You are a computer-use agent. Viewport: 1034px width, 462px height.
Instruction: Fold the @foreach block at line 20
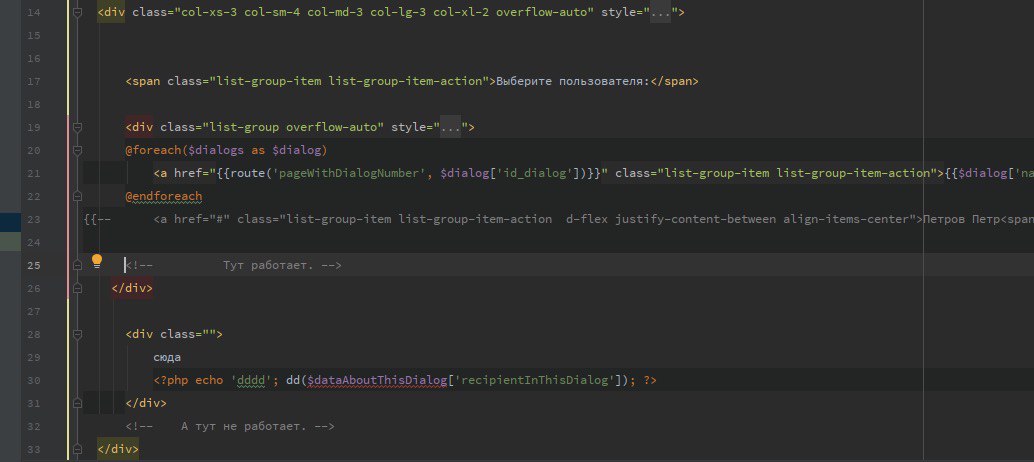[77, 150]
